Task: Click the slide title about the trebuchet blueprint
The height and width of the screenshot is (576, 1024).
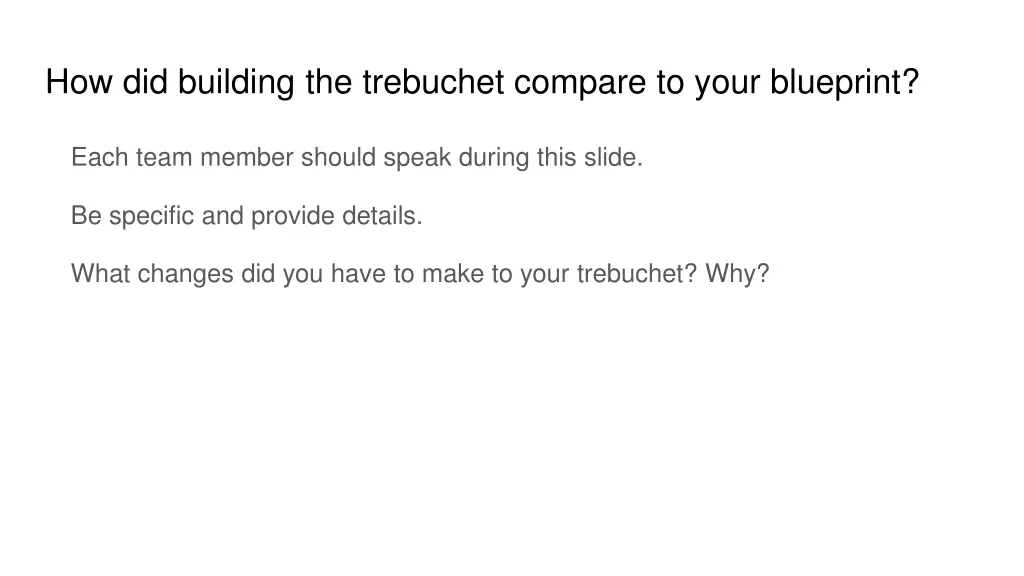Action: pyautogui.click(x=482, y=83)
